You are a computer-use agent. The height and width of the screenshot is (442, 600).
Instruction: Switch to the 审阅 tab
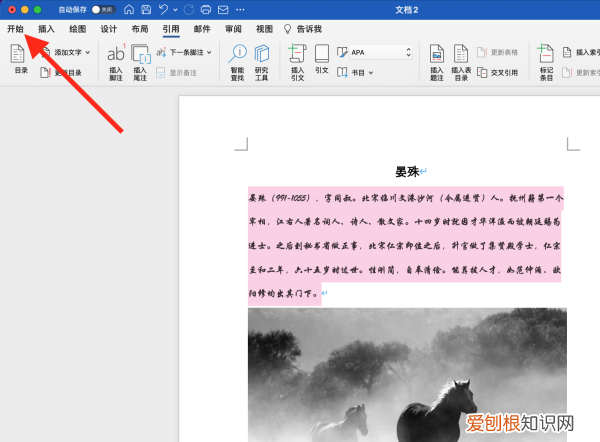[x=233, y=29]
